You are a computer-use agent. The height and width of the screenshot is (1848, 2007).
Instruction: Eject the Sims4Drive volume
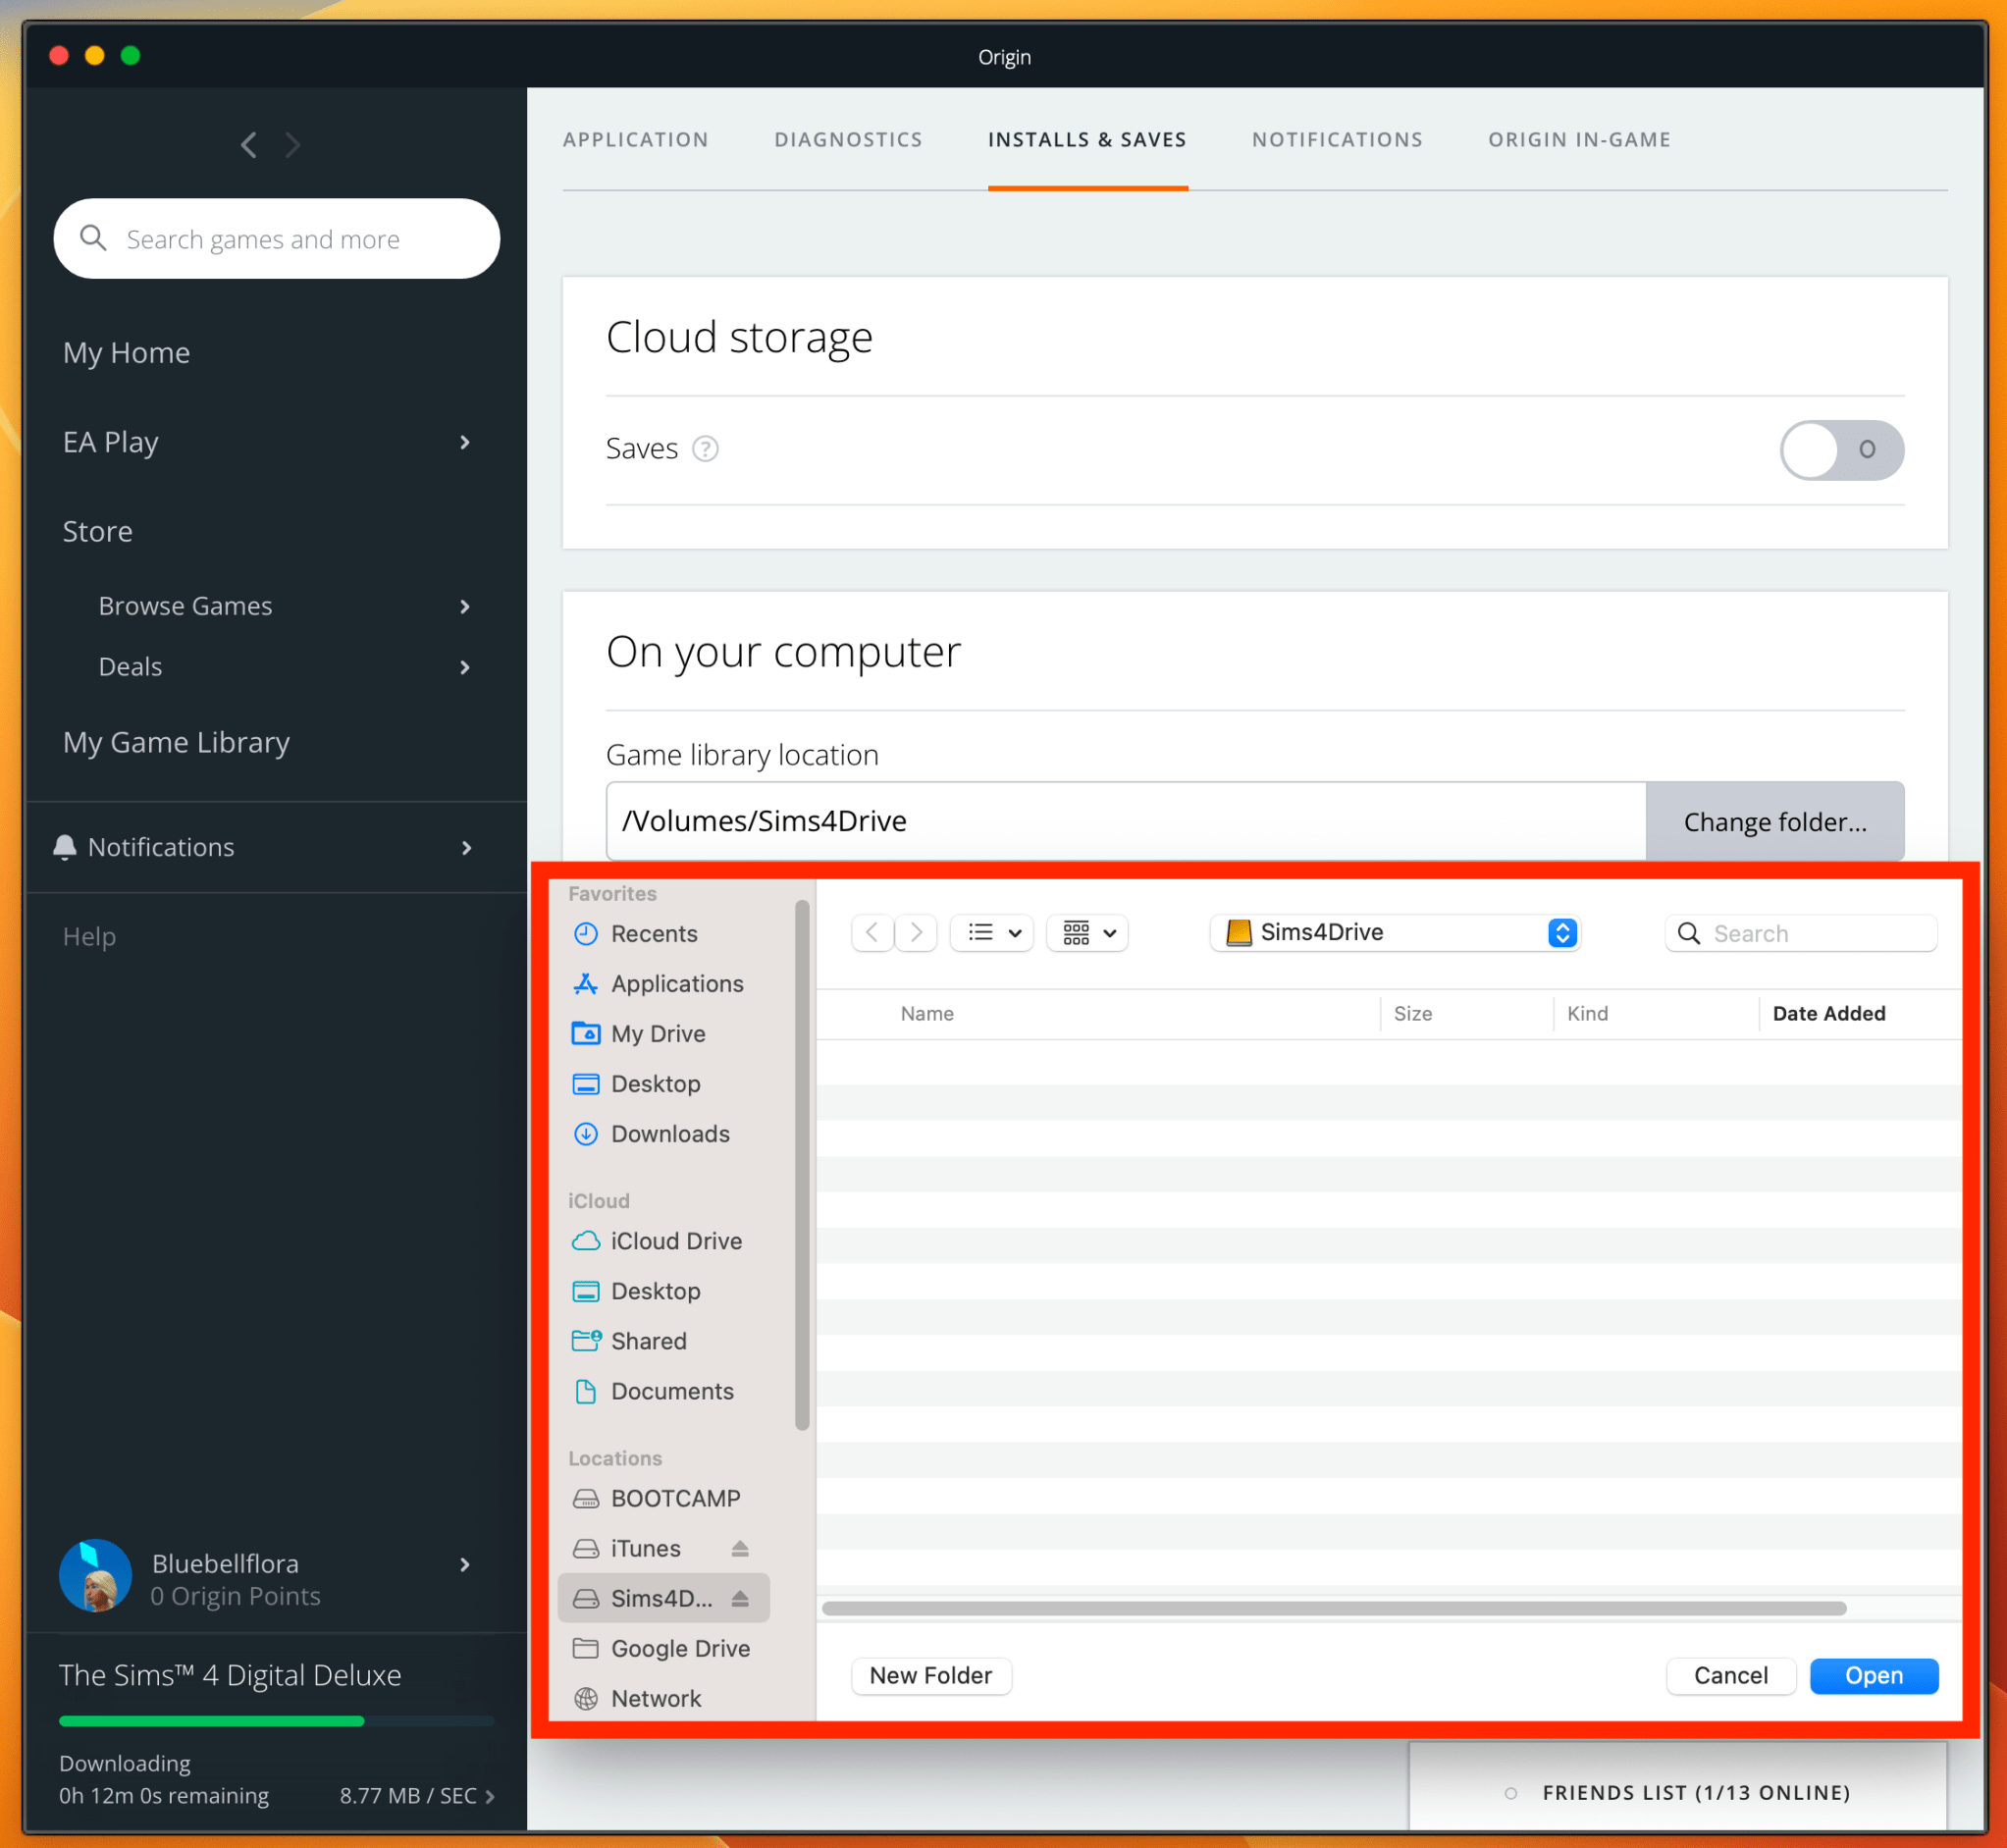pyautogui.click(x=740, y=1597)
